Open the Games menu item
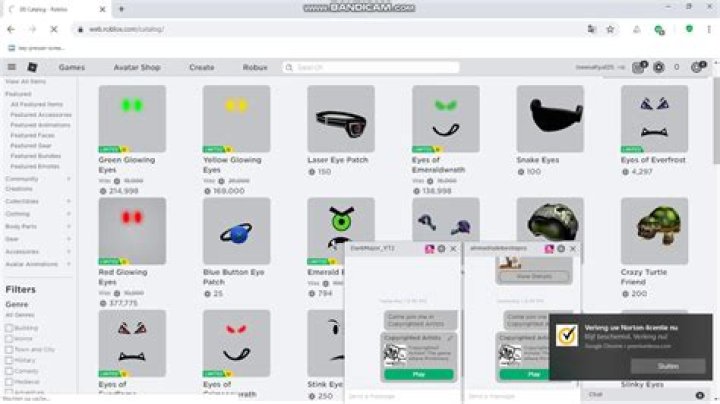The image size is (720, 404). 71,67
